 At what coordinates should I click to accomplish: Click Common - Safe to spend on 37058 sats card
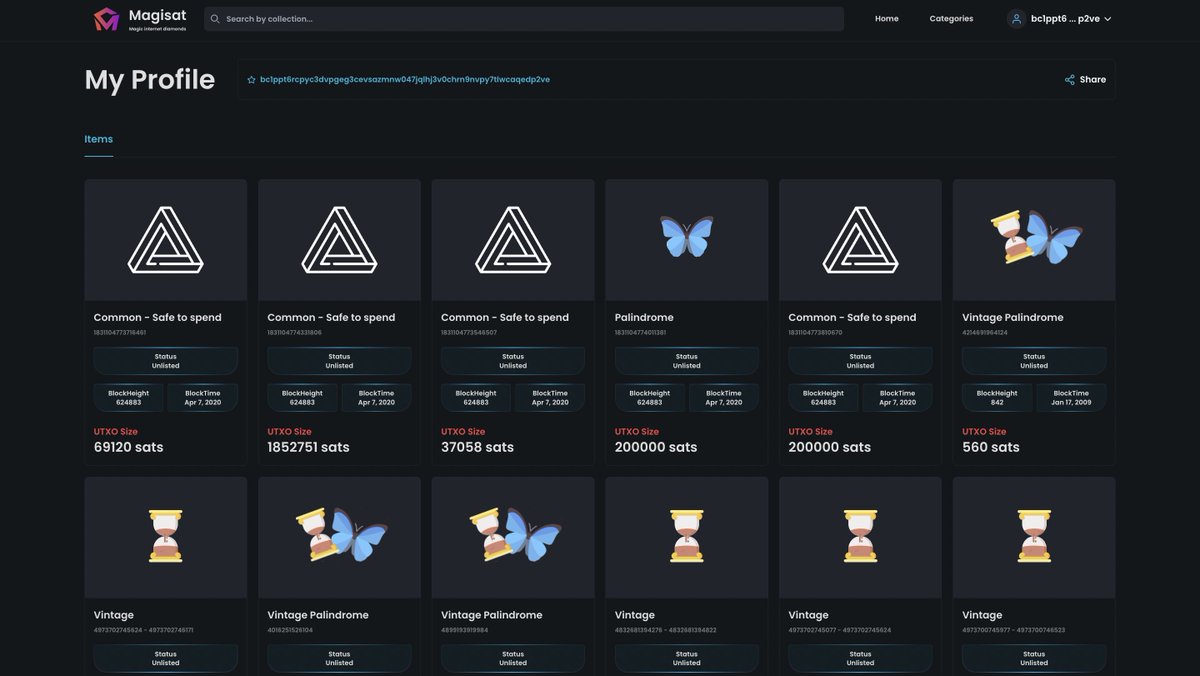coord(505,317)
